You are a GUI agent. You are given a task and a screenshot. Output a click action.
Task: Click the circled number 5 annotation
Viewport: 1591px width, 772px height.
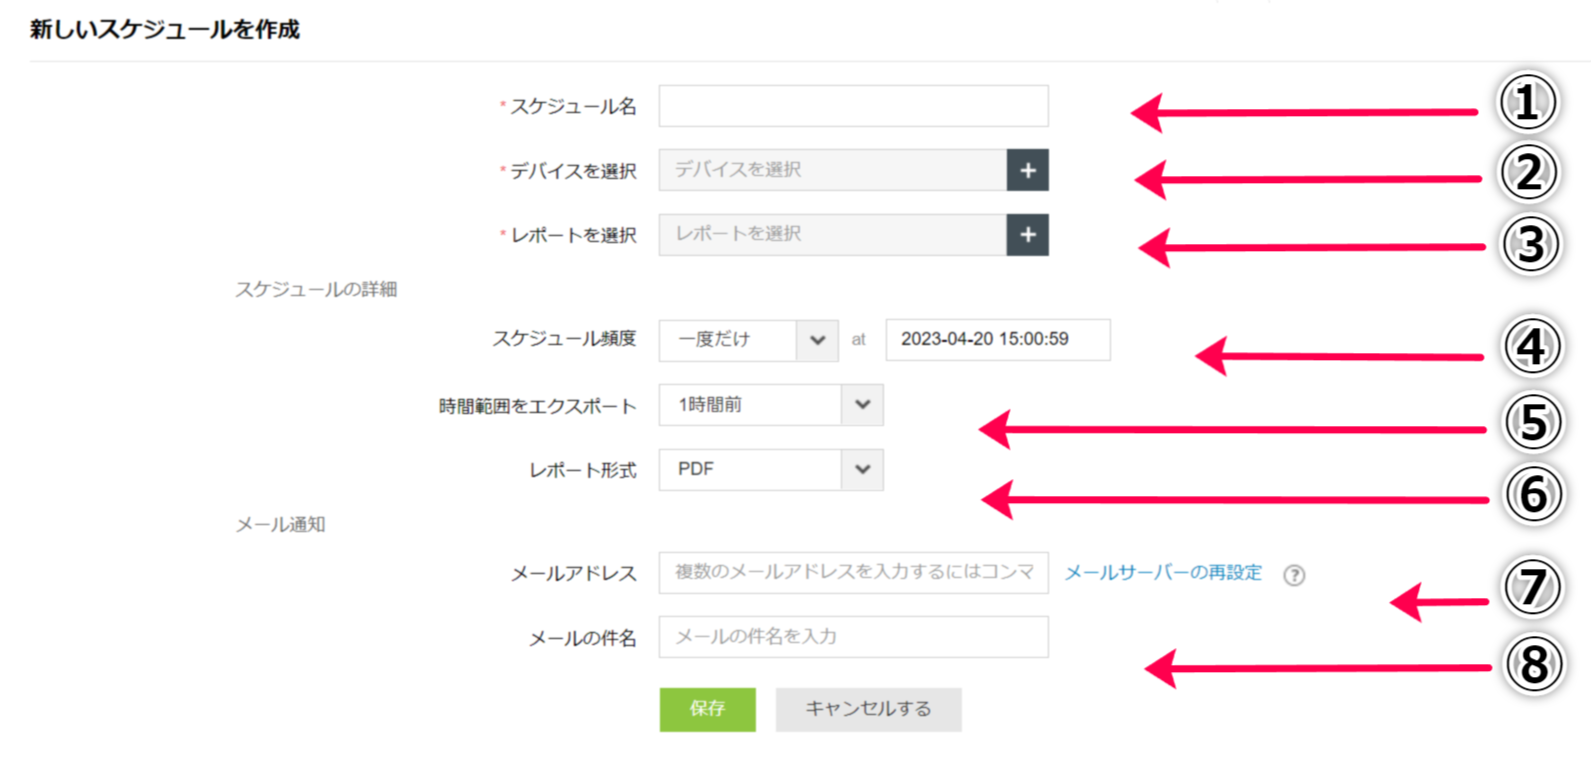pos(1532,422)
